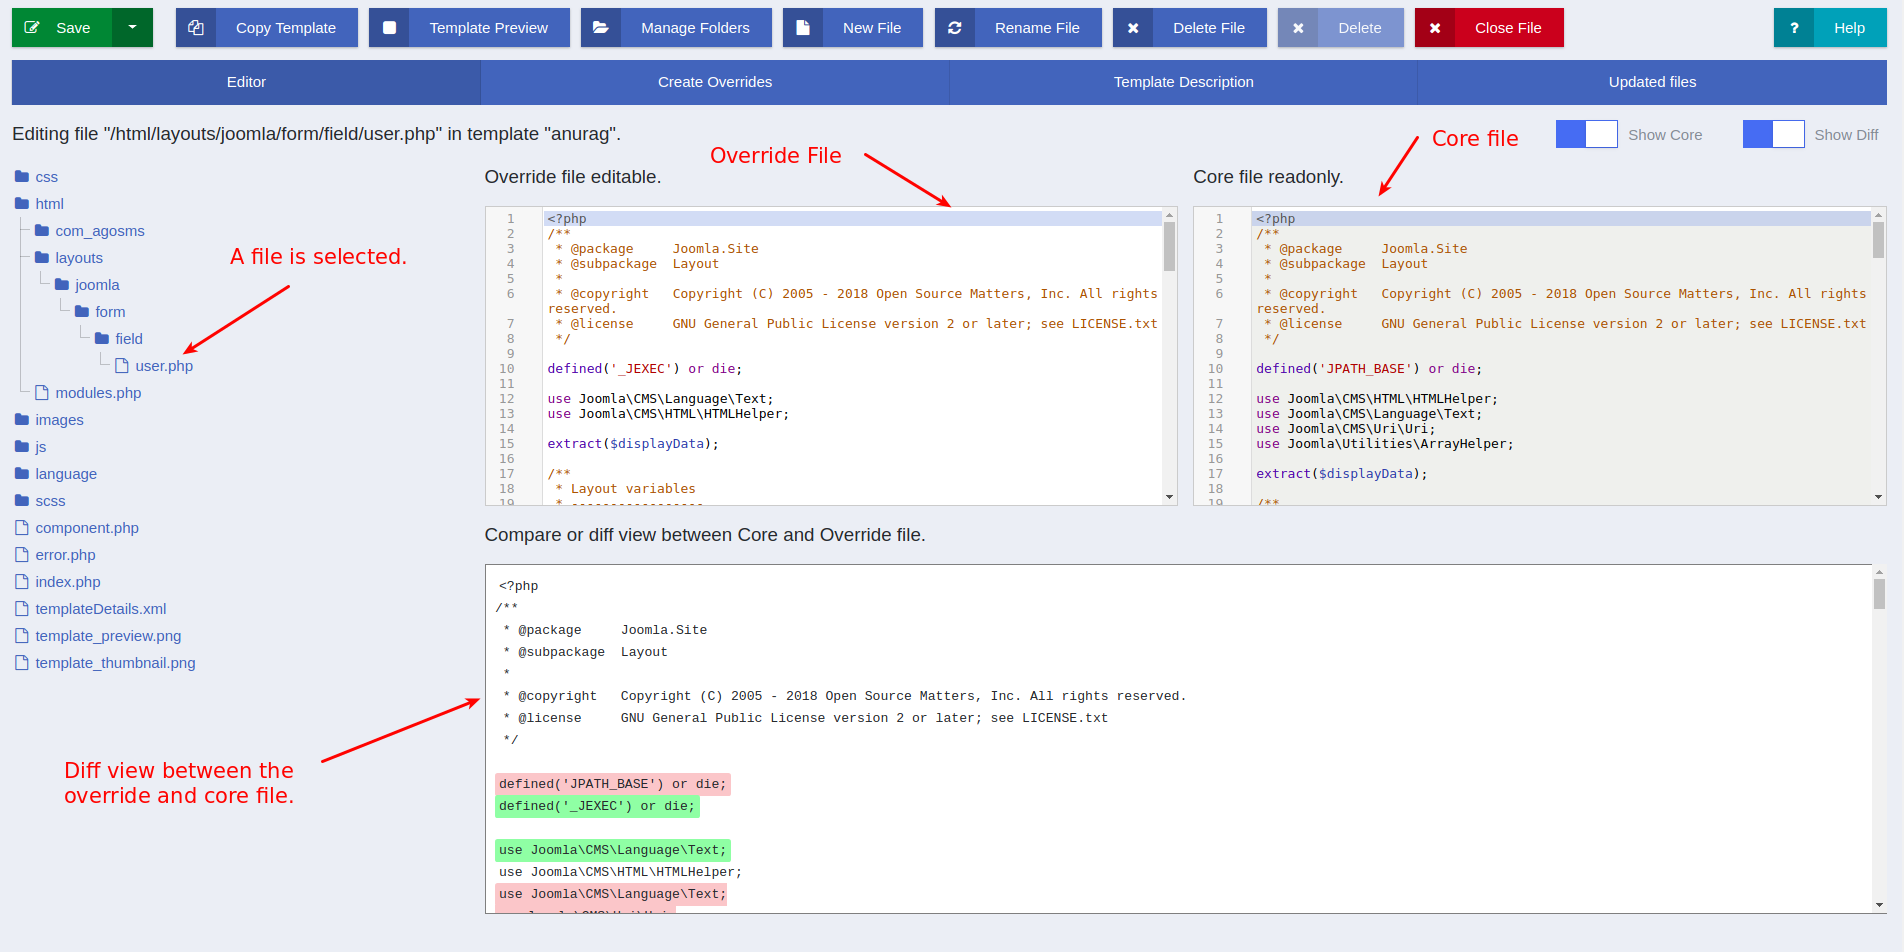
Task: Click the Rename File refresh icon
Action: pyautogui.click(x=955, y=28)
